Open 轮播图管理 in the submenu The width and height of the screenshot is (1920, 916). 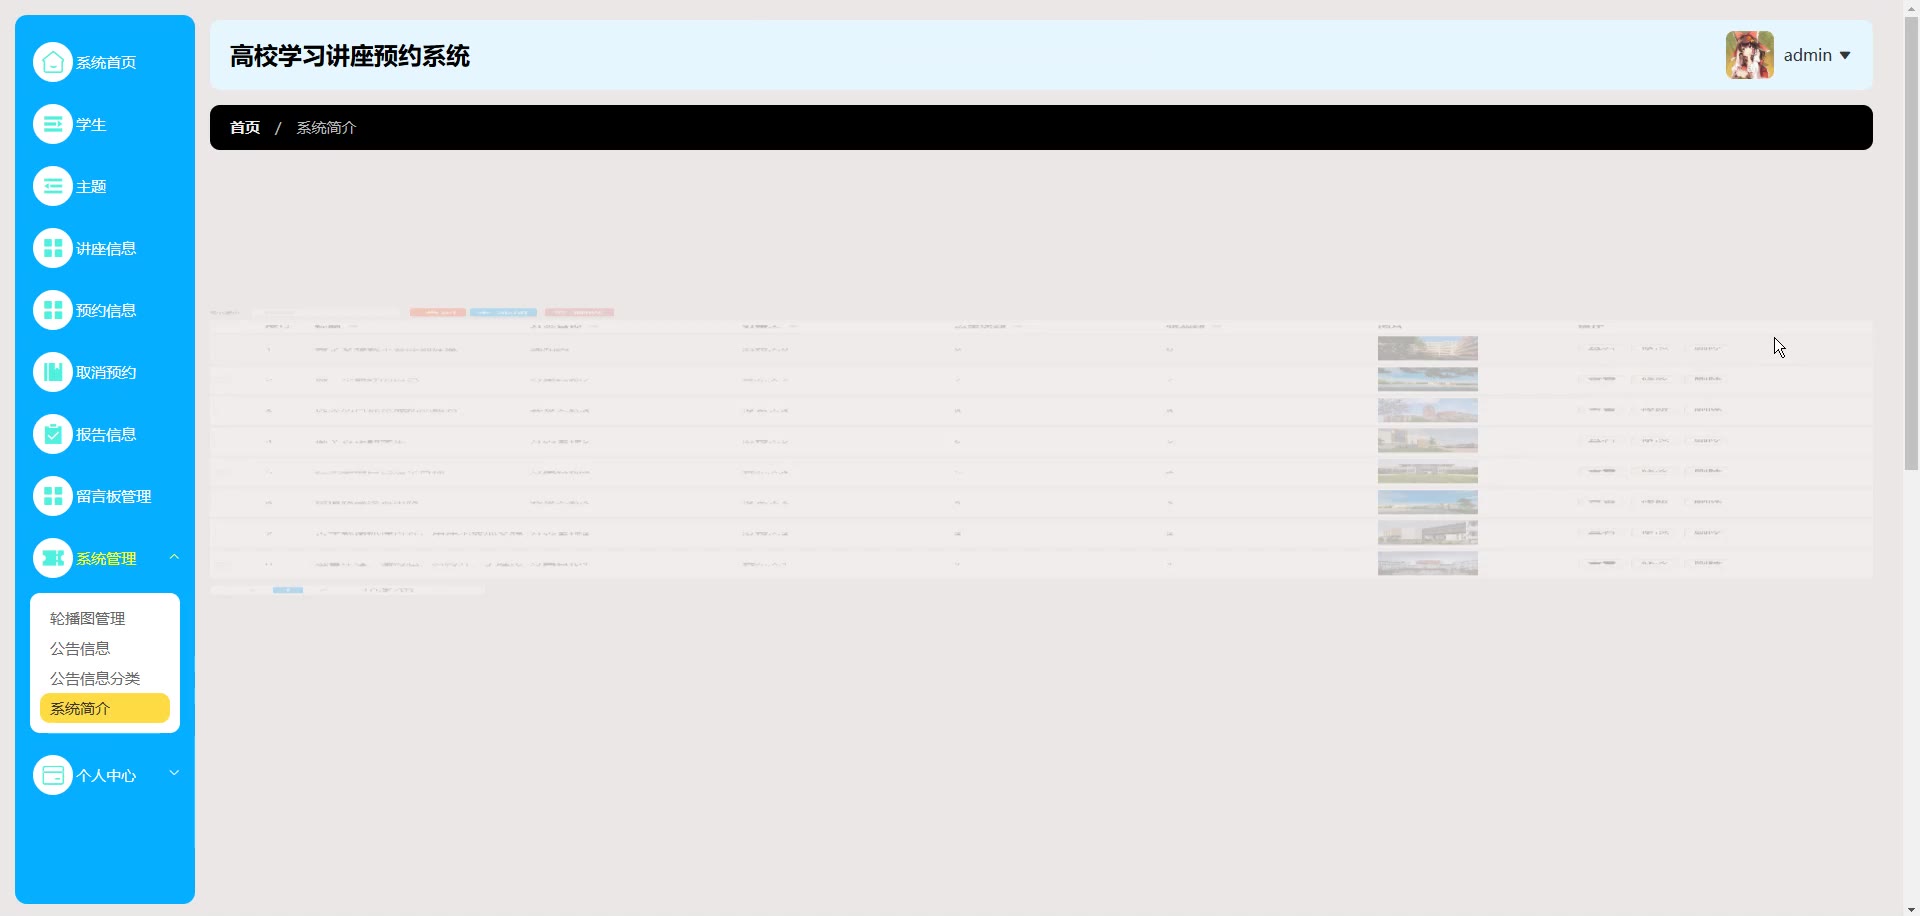[x=88, y=619]
